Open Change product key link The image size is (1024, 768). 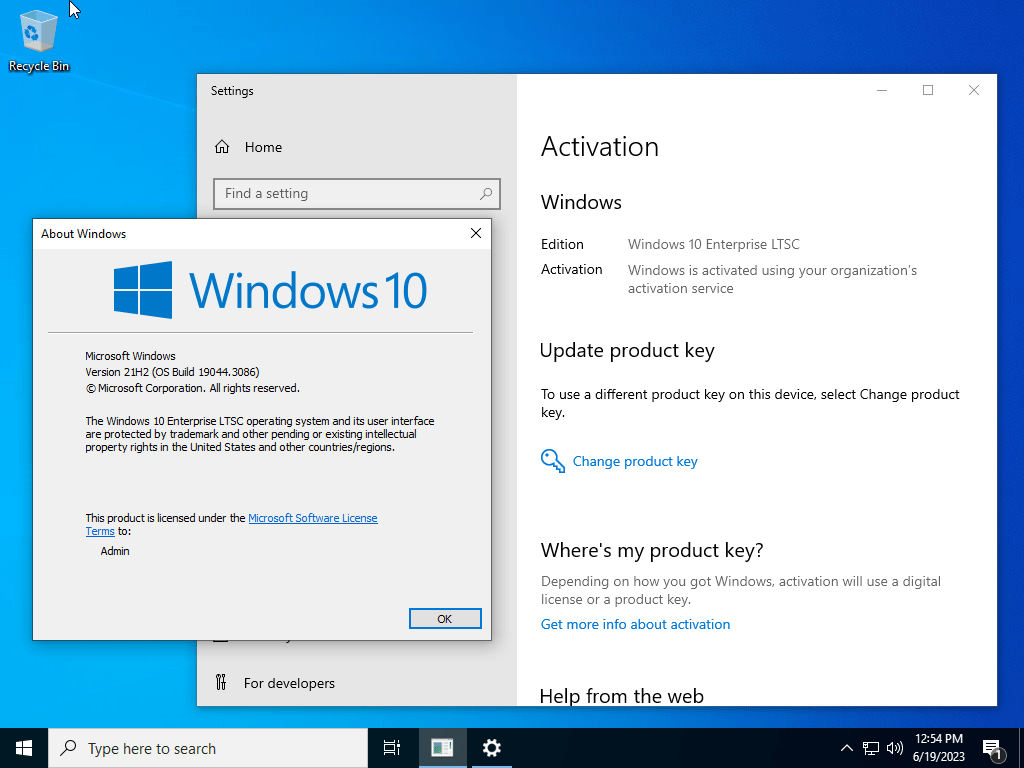click(635, 461)
